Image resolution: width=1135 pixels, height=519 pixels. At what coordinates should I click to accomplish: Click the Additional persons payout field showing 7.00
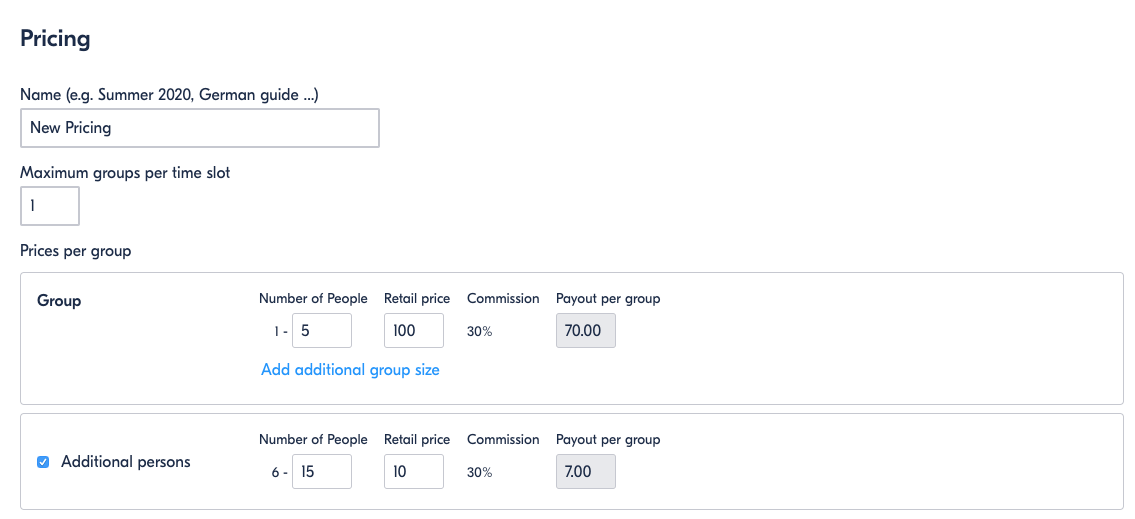(x=585, y=472)
